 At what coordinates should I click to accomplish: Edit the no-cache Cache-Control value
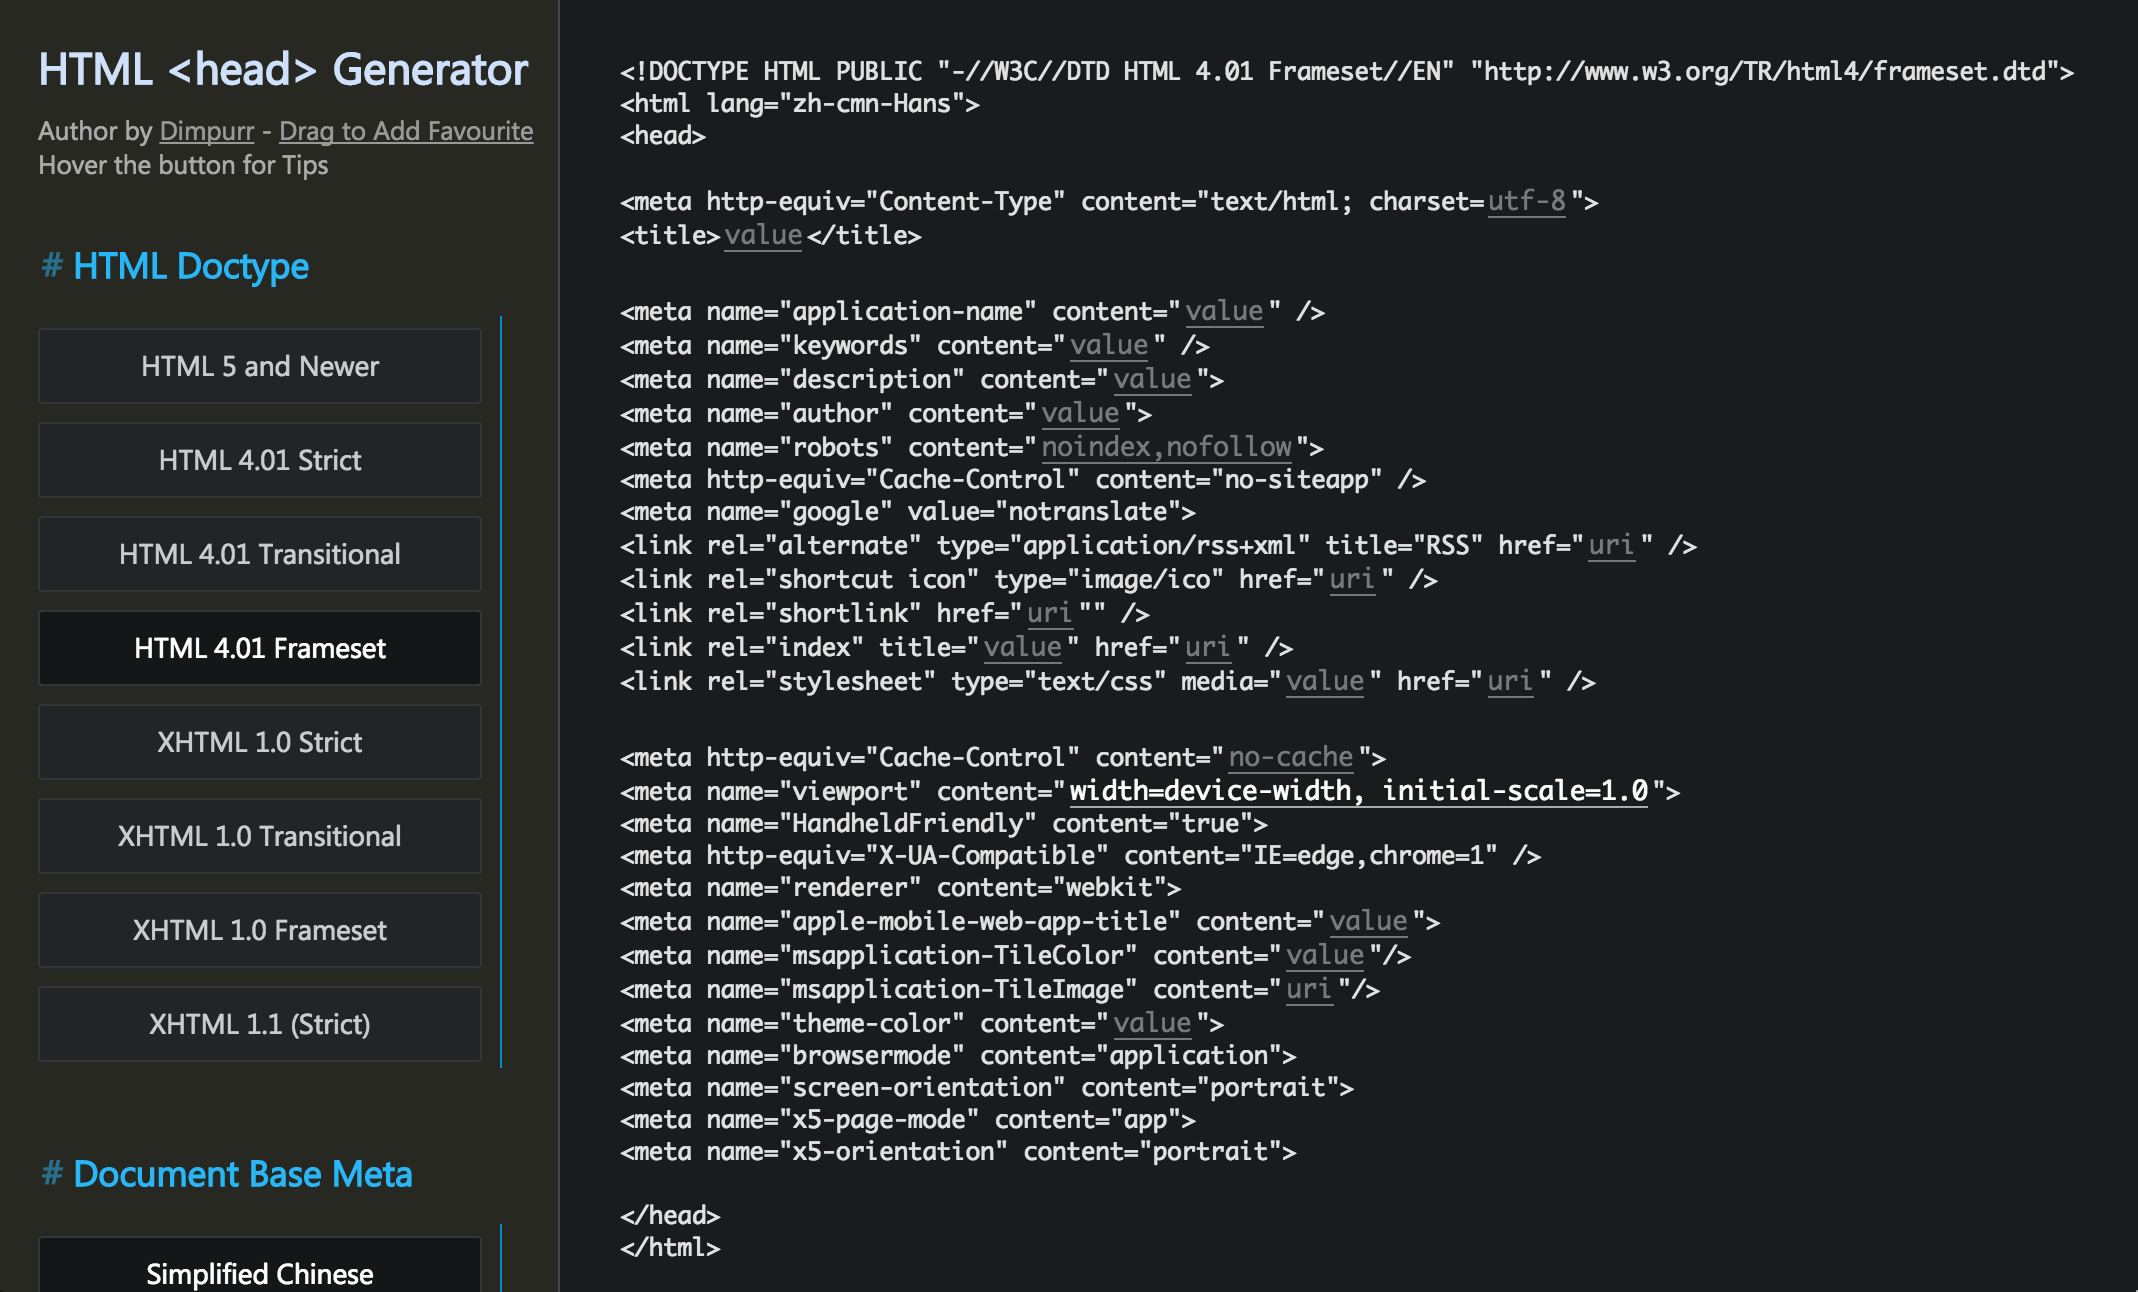pyautogui.click(x=1290, y=757)
